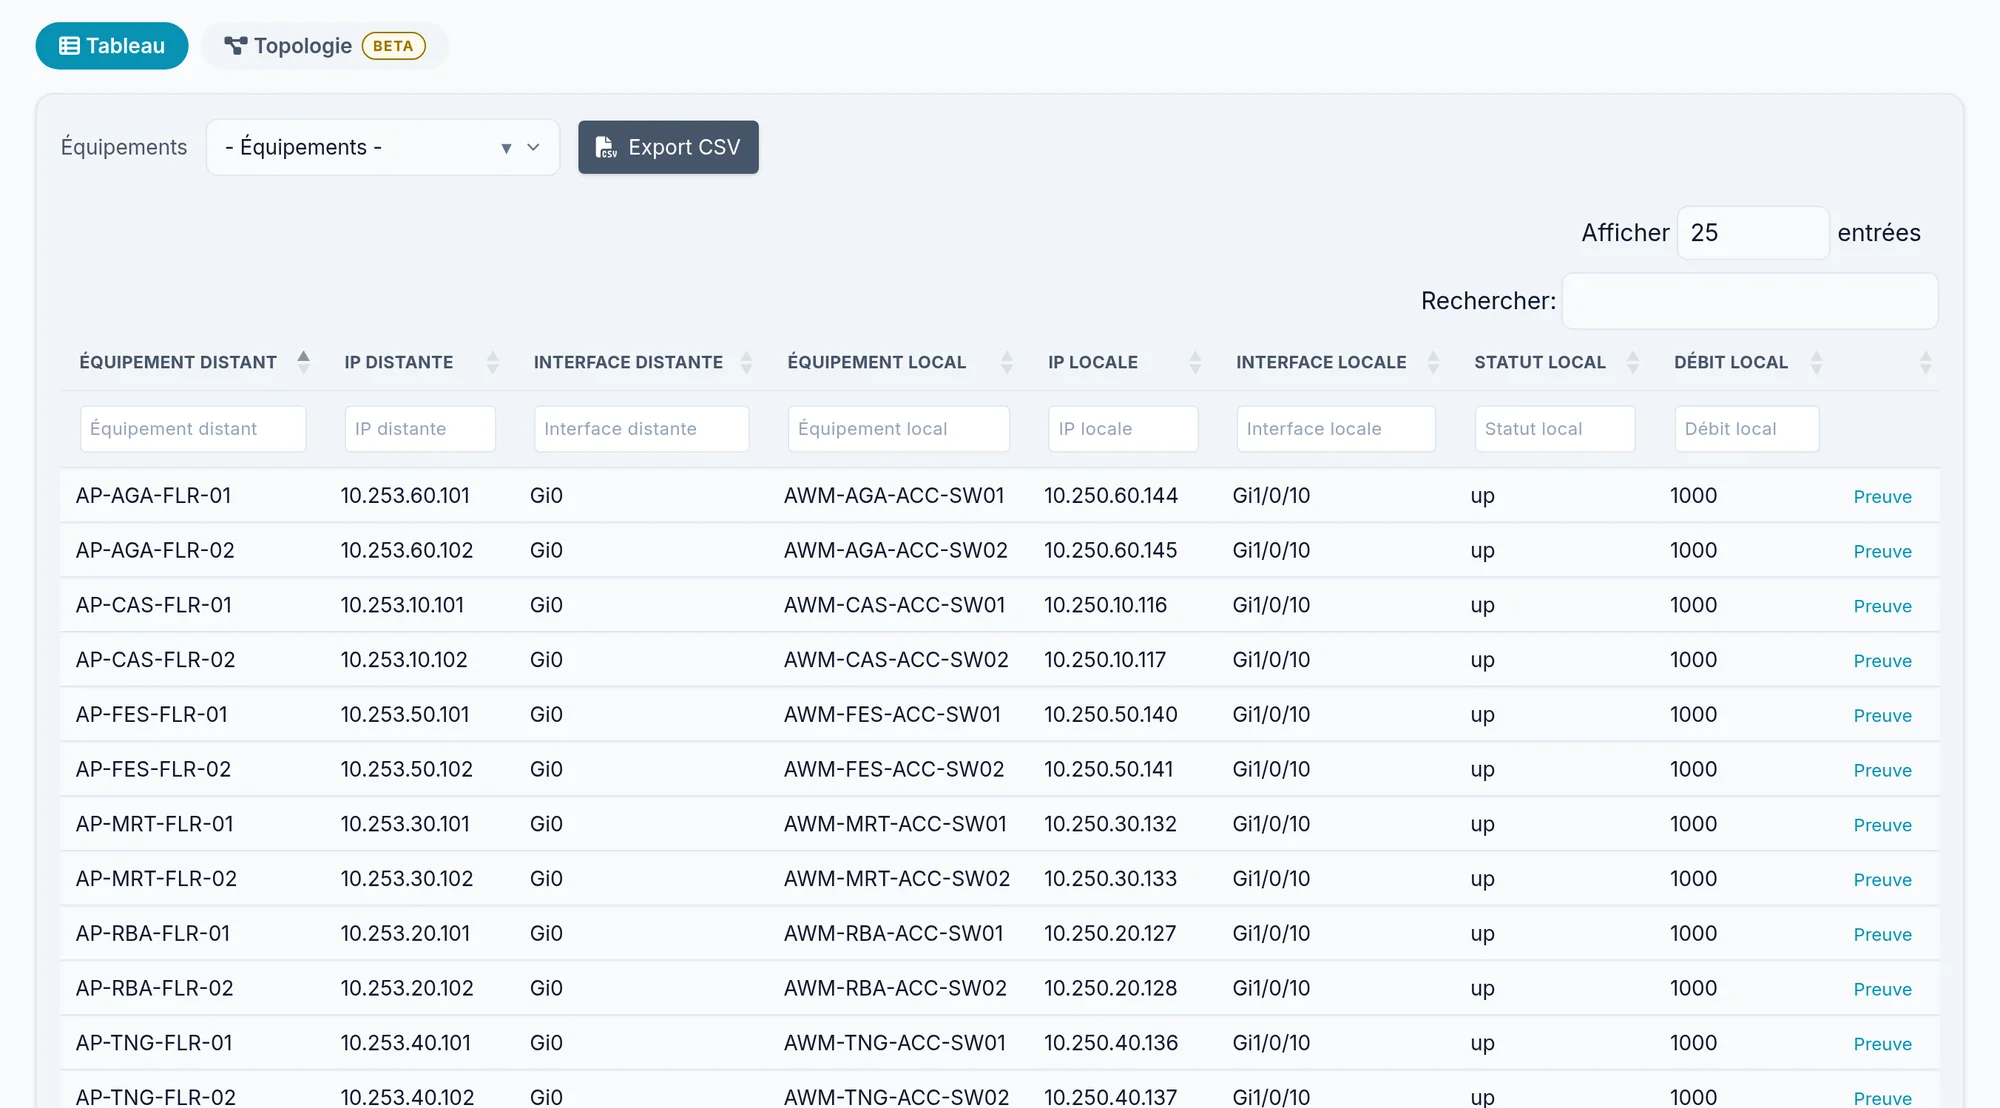Image resolution: width=2000 pixels, height=1108 pixels.
Task: Sort by Équipement Local column arrows
Action: [x=1007, y=362]
